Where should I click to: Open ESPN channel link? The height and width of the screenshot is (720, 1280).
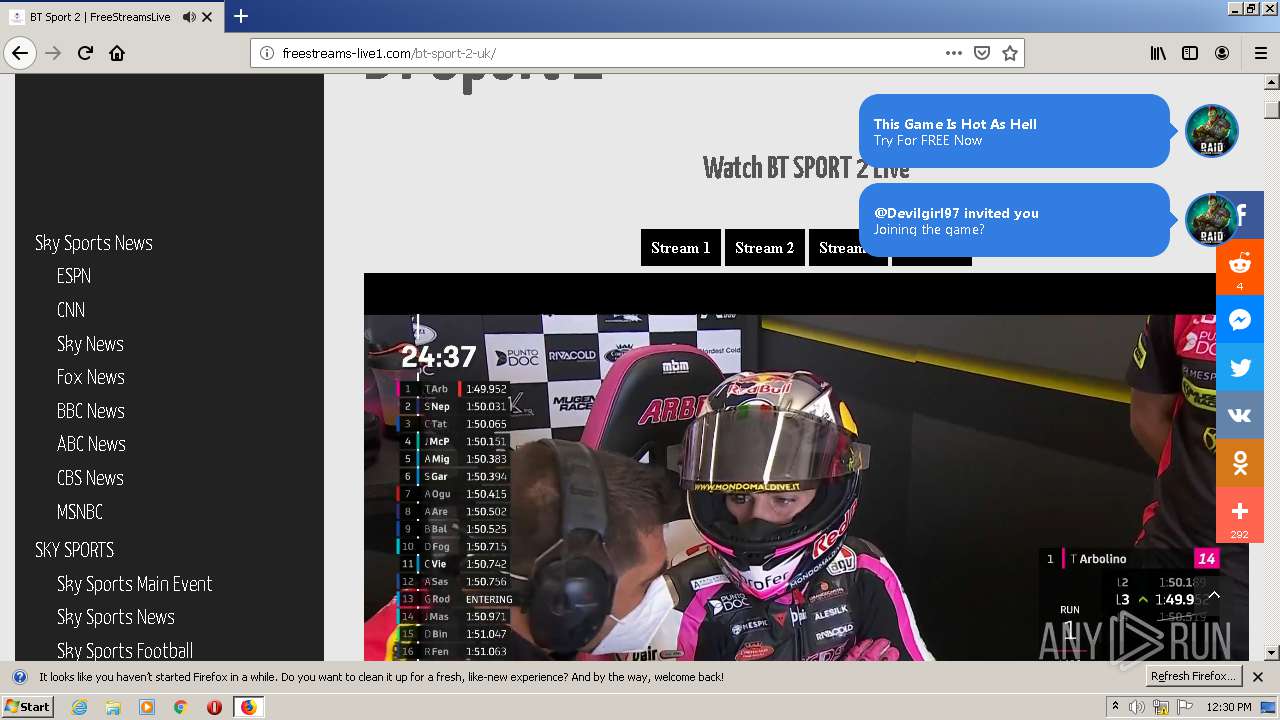74,276
